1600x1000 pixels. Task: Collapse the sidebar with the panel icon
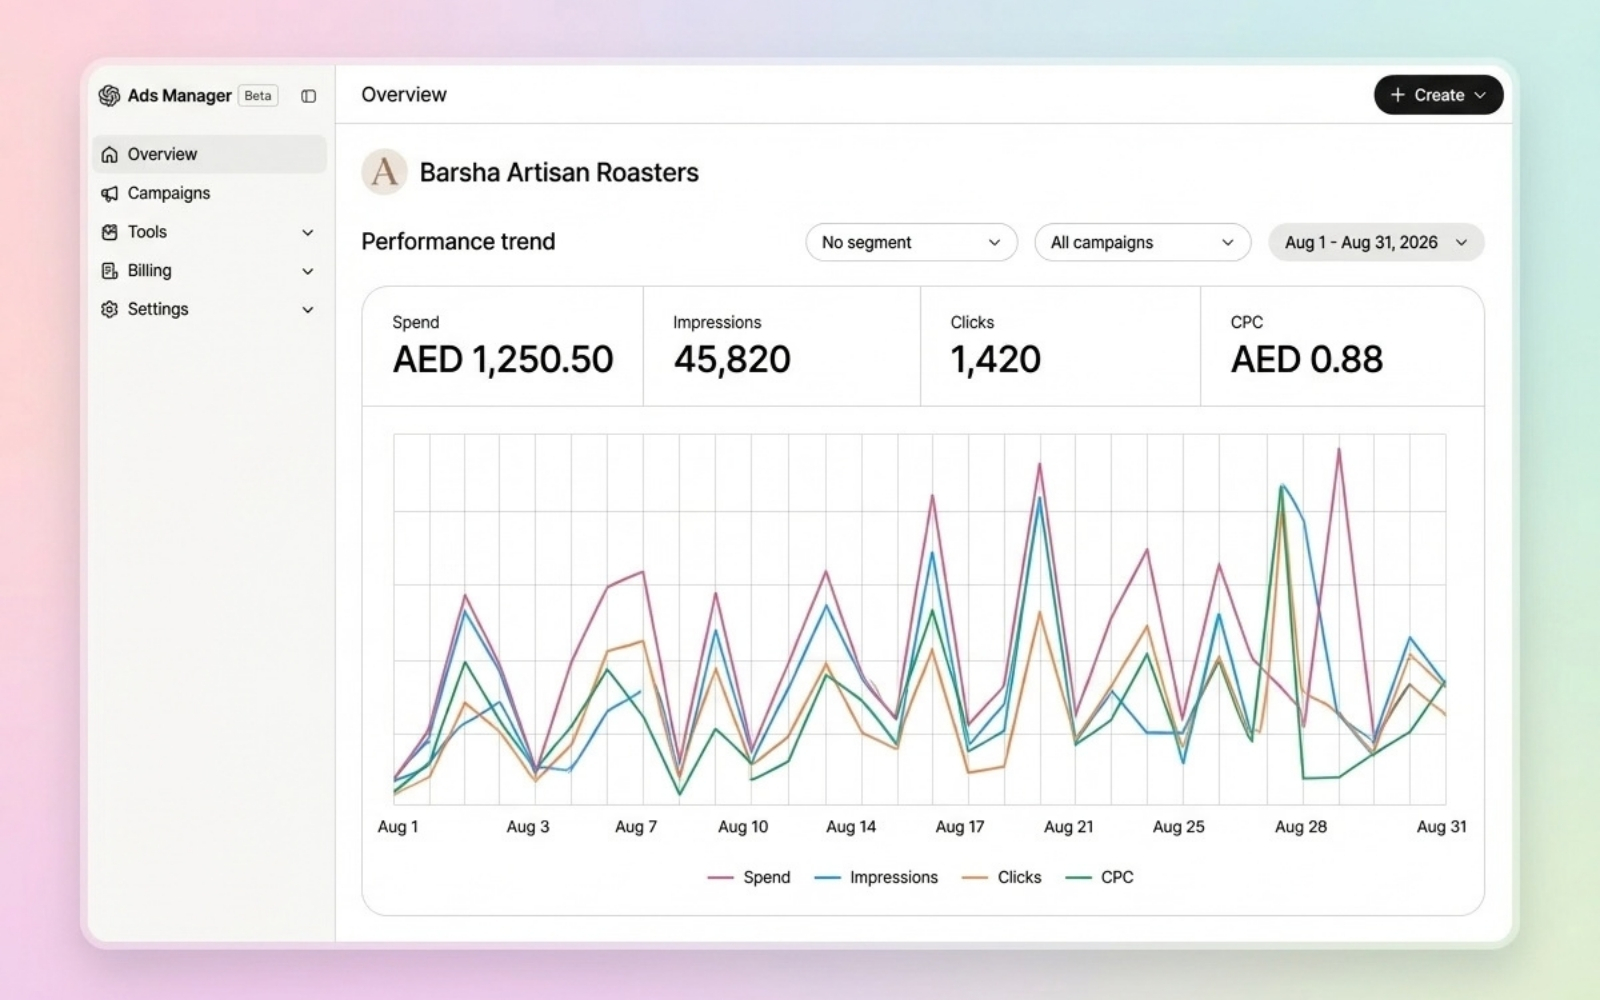(309, 96)
